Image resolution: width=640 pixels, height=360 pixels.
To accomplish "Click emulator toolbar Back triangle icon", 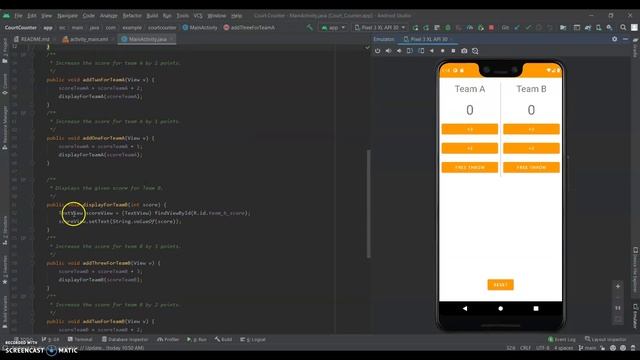I will pos(432,51).
